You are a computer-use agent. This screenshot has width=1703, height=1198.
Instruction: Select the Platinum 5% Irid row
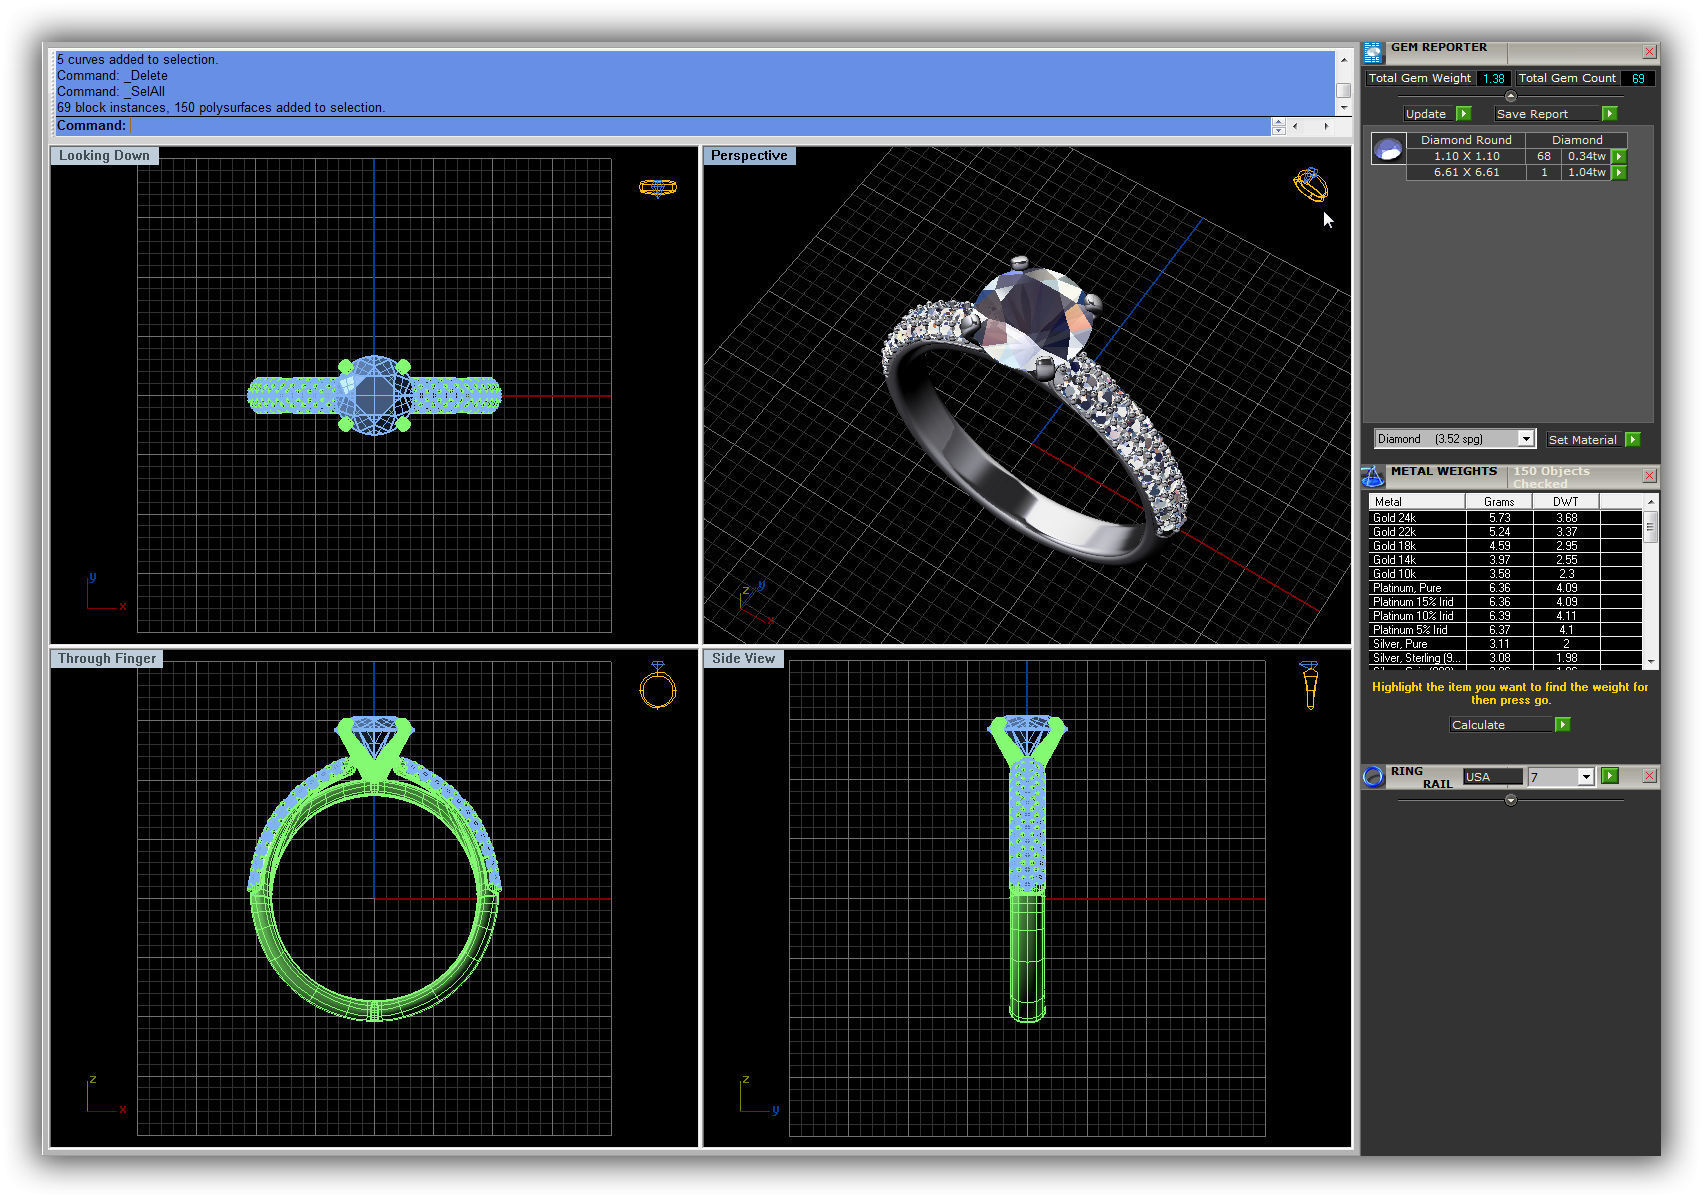click(1505, 630)
